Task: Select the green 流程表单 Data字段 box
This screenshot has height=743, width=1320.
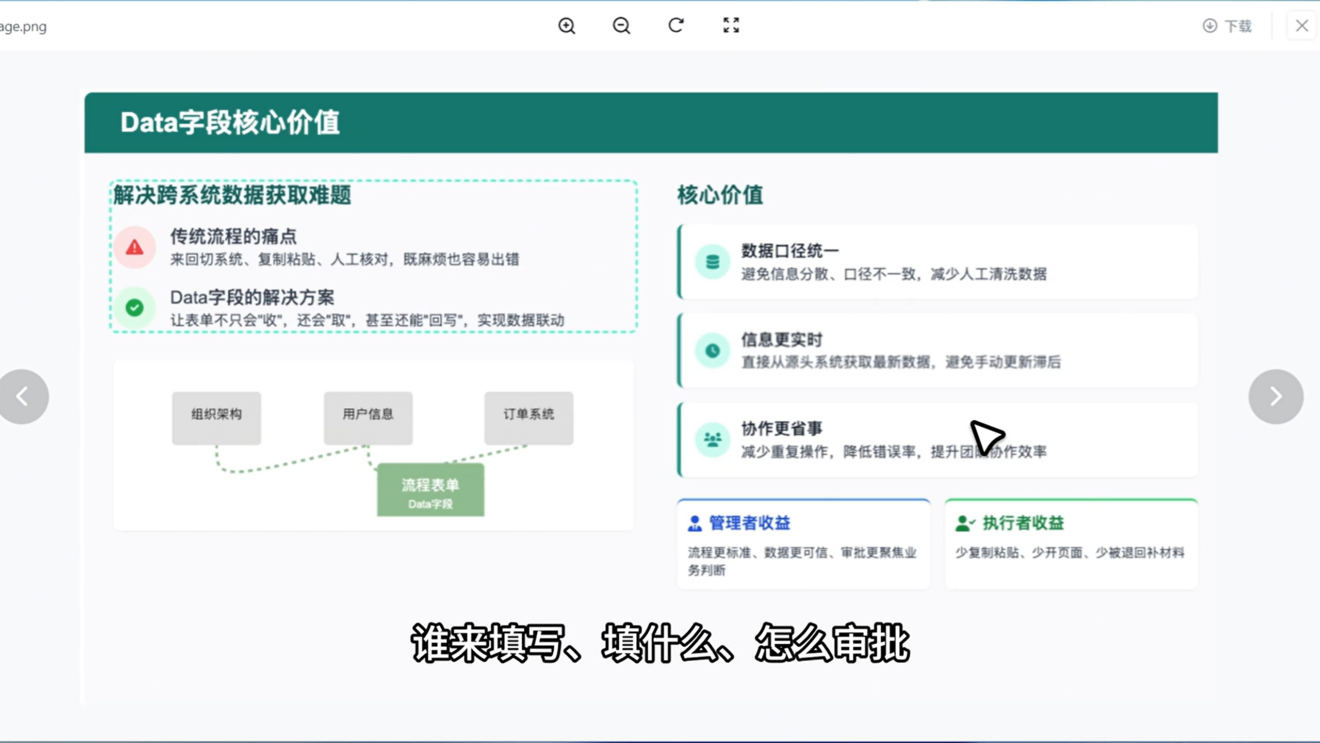Action: pyautogui.click(x=431, y=490)
